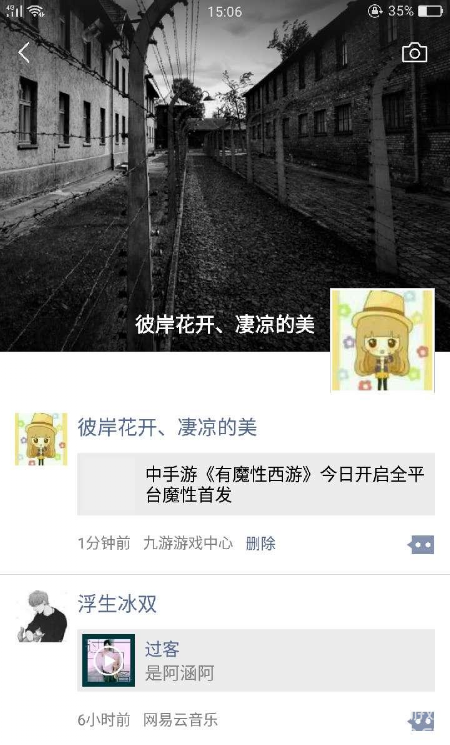Open the 网易云音乐 source link
This screenshot has width=450, height=745.
[x=181, y=720]
